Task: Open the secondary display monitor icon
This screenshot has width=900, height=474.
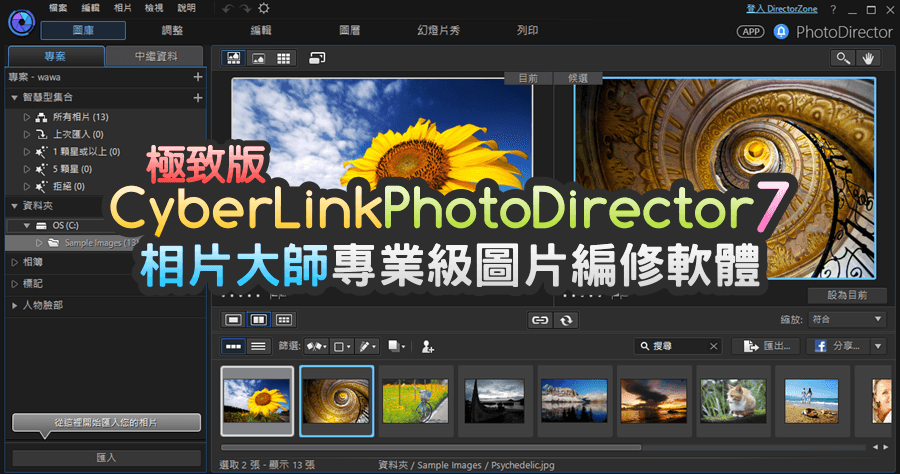Action: (x=317, y=58)
